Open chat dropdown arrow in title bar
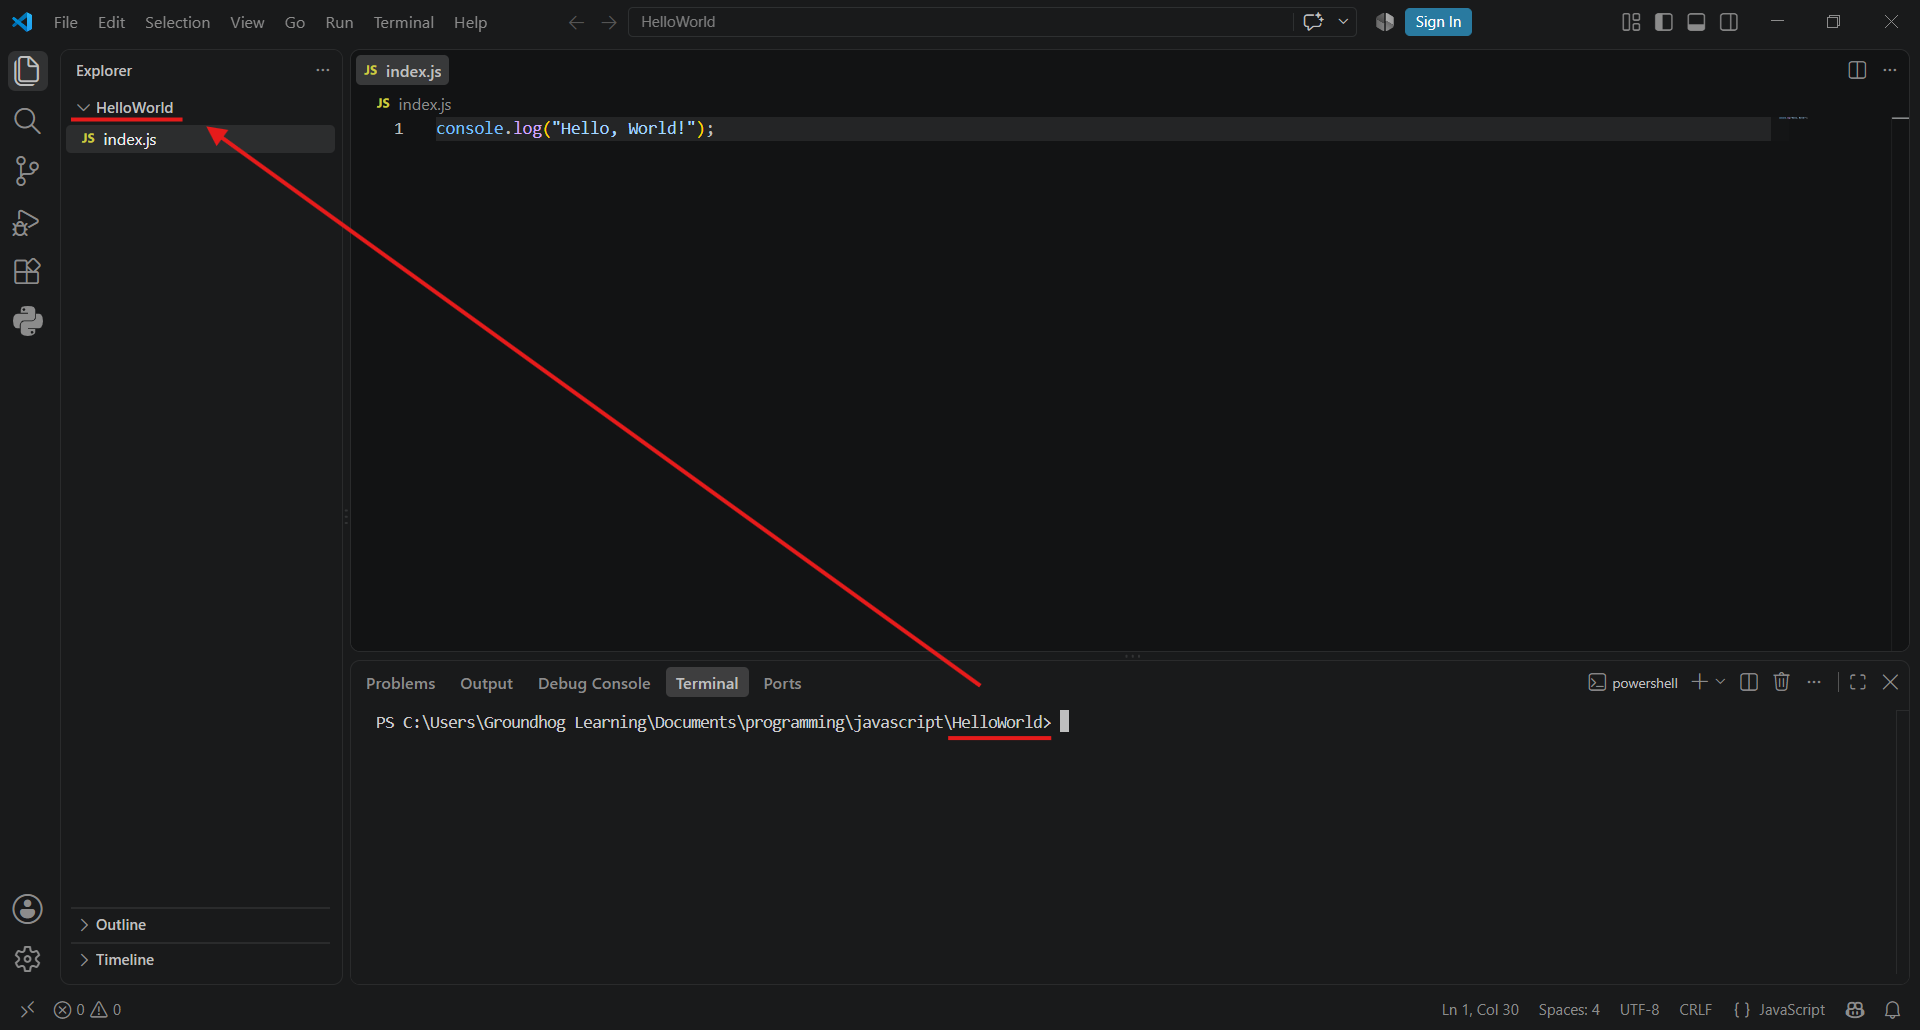Screen dimensions: 1920x1030 click(x=1343, y=22)
